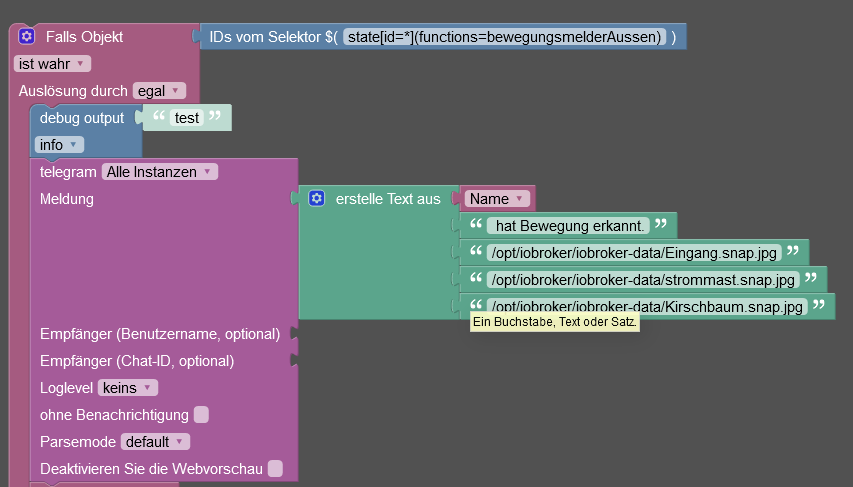Open telegram 'Alle Instanzen' dropdown
The height and width of the screenshot is (487, 853).
click(x=160, y=172)
